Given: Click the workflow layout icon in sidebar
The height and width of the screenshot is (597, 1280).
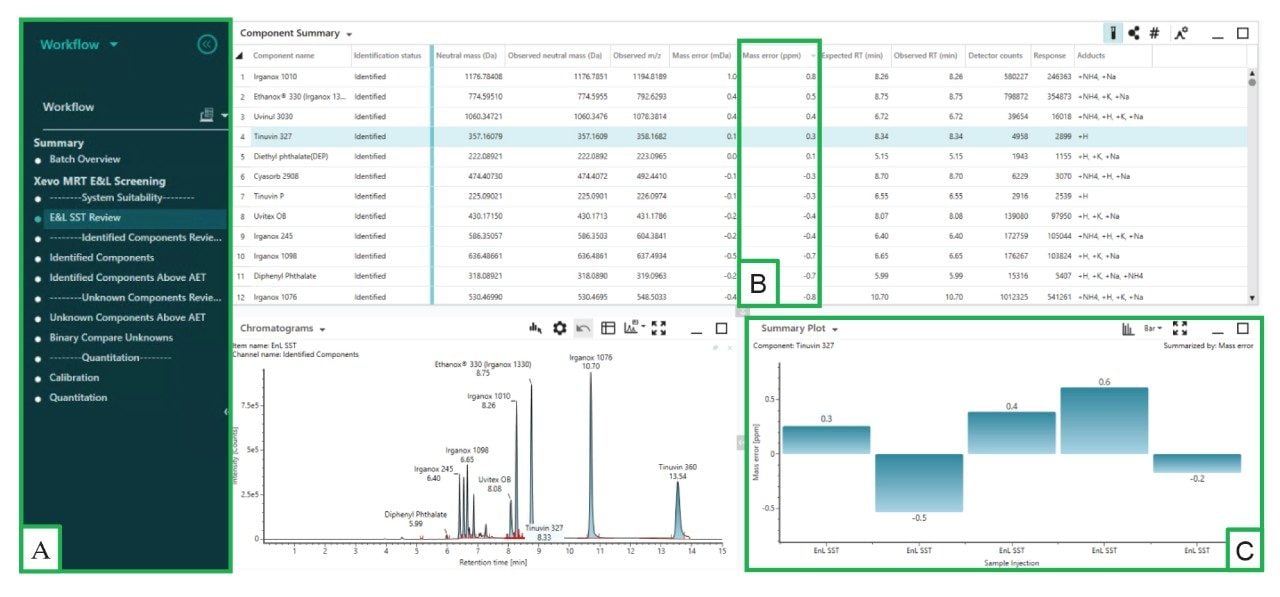Looking at the screenshot, I should click(207, 115).
